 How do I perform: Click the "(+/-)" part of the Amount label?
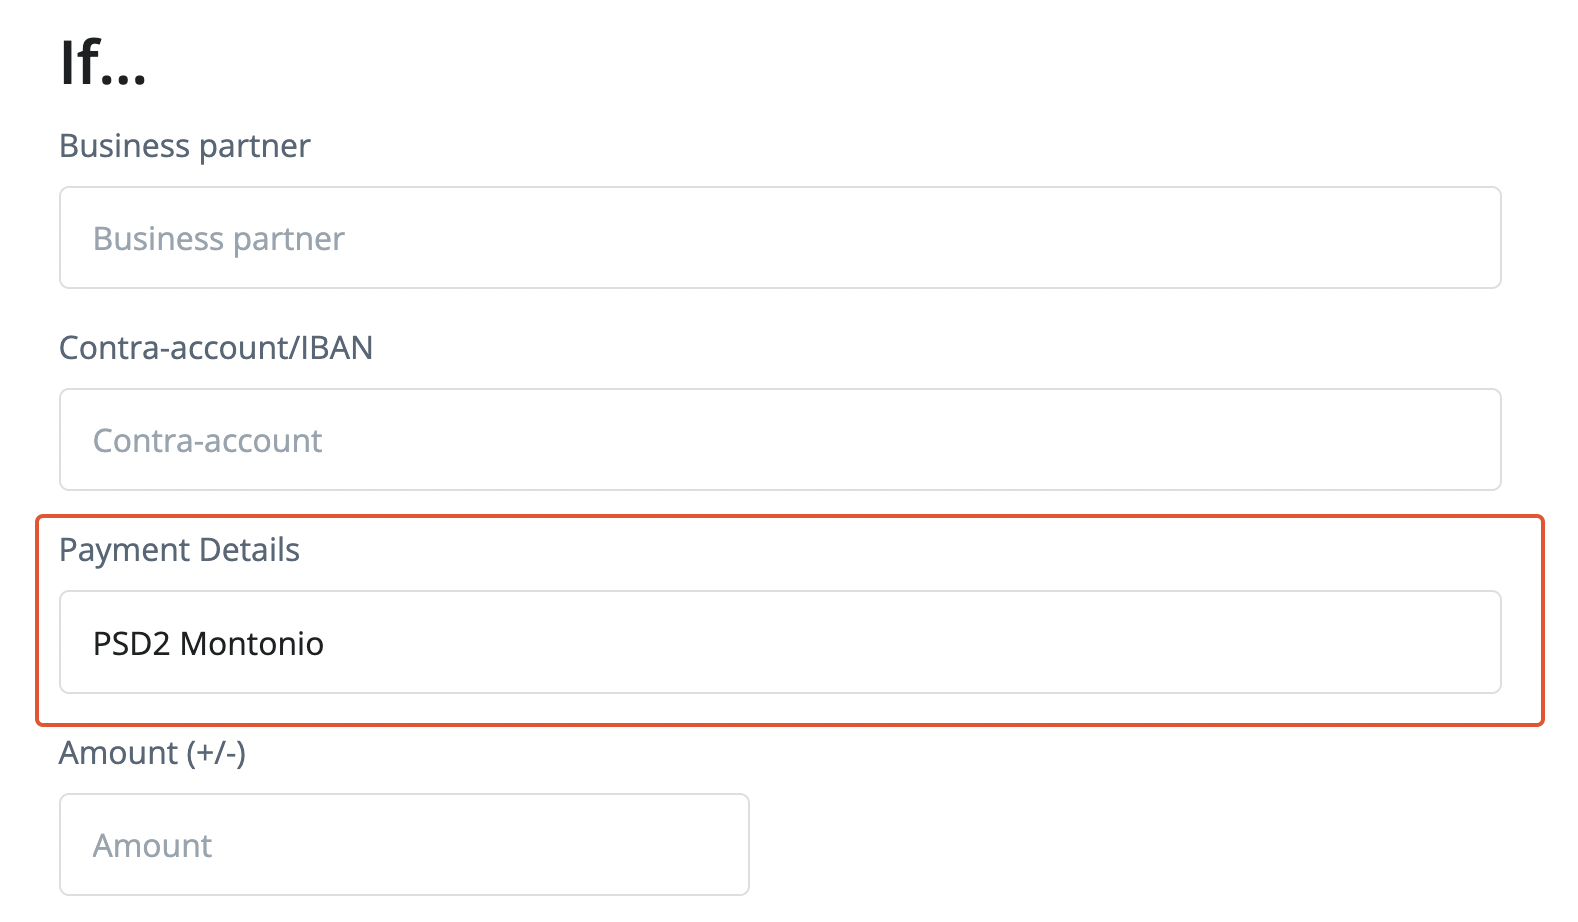[215, 752]
